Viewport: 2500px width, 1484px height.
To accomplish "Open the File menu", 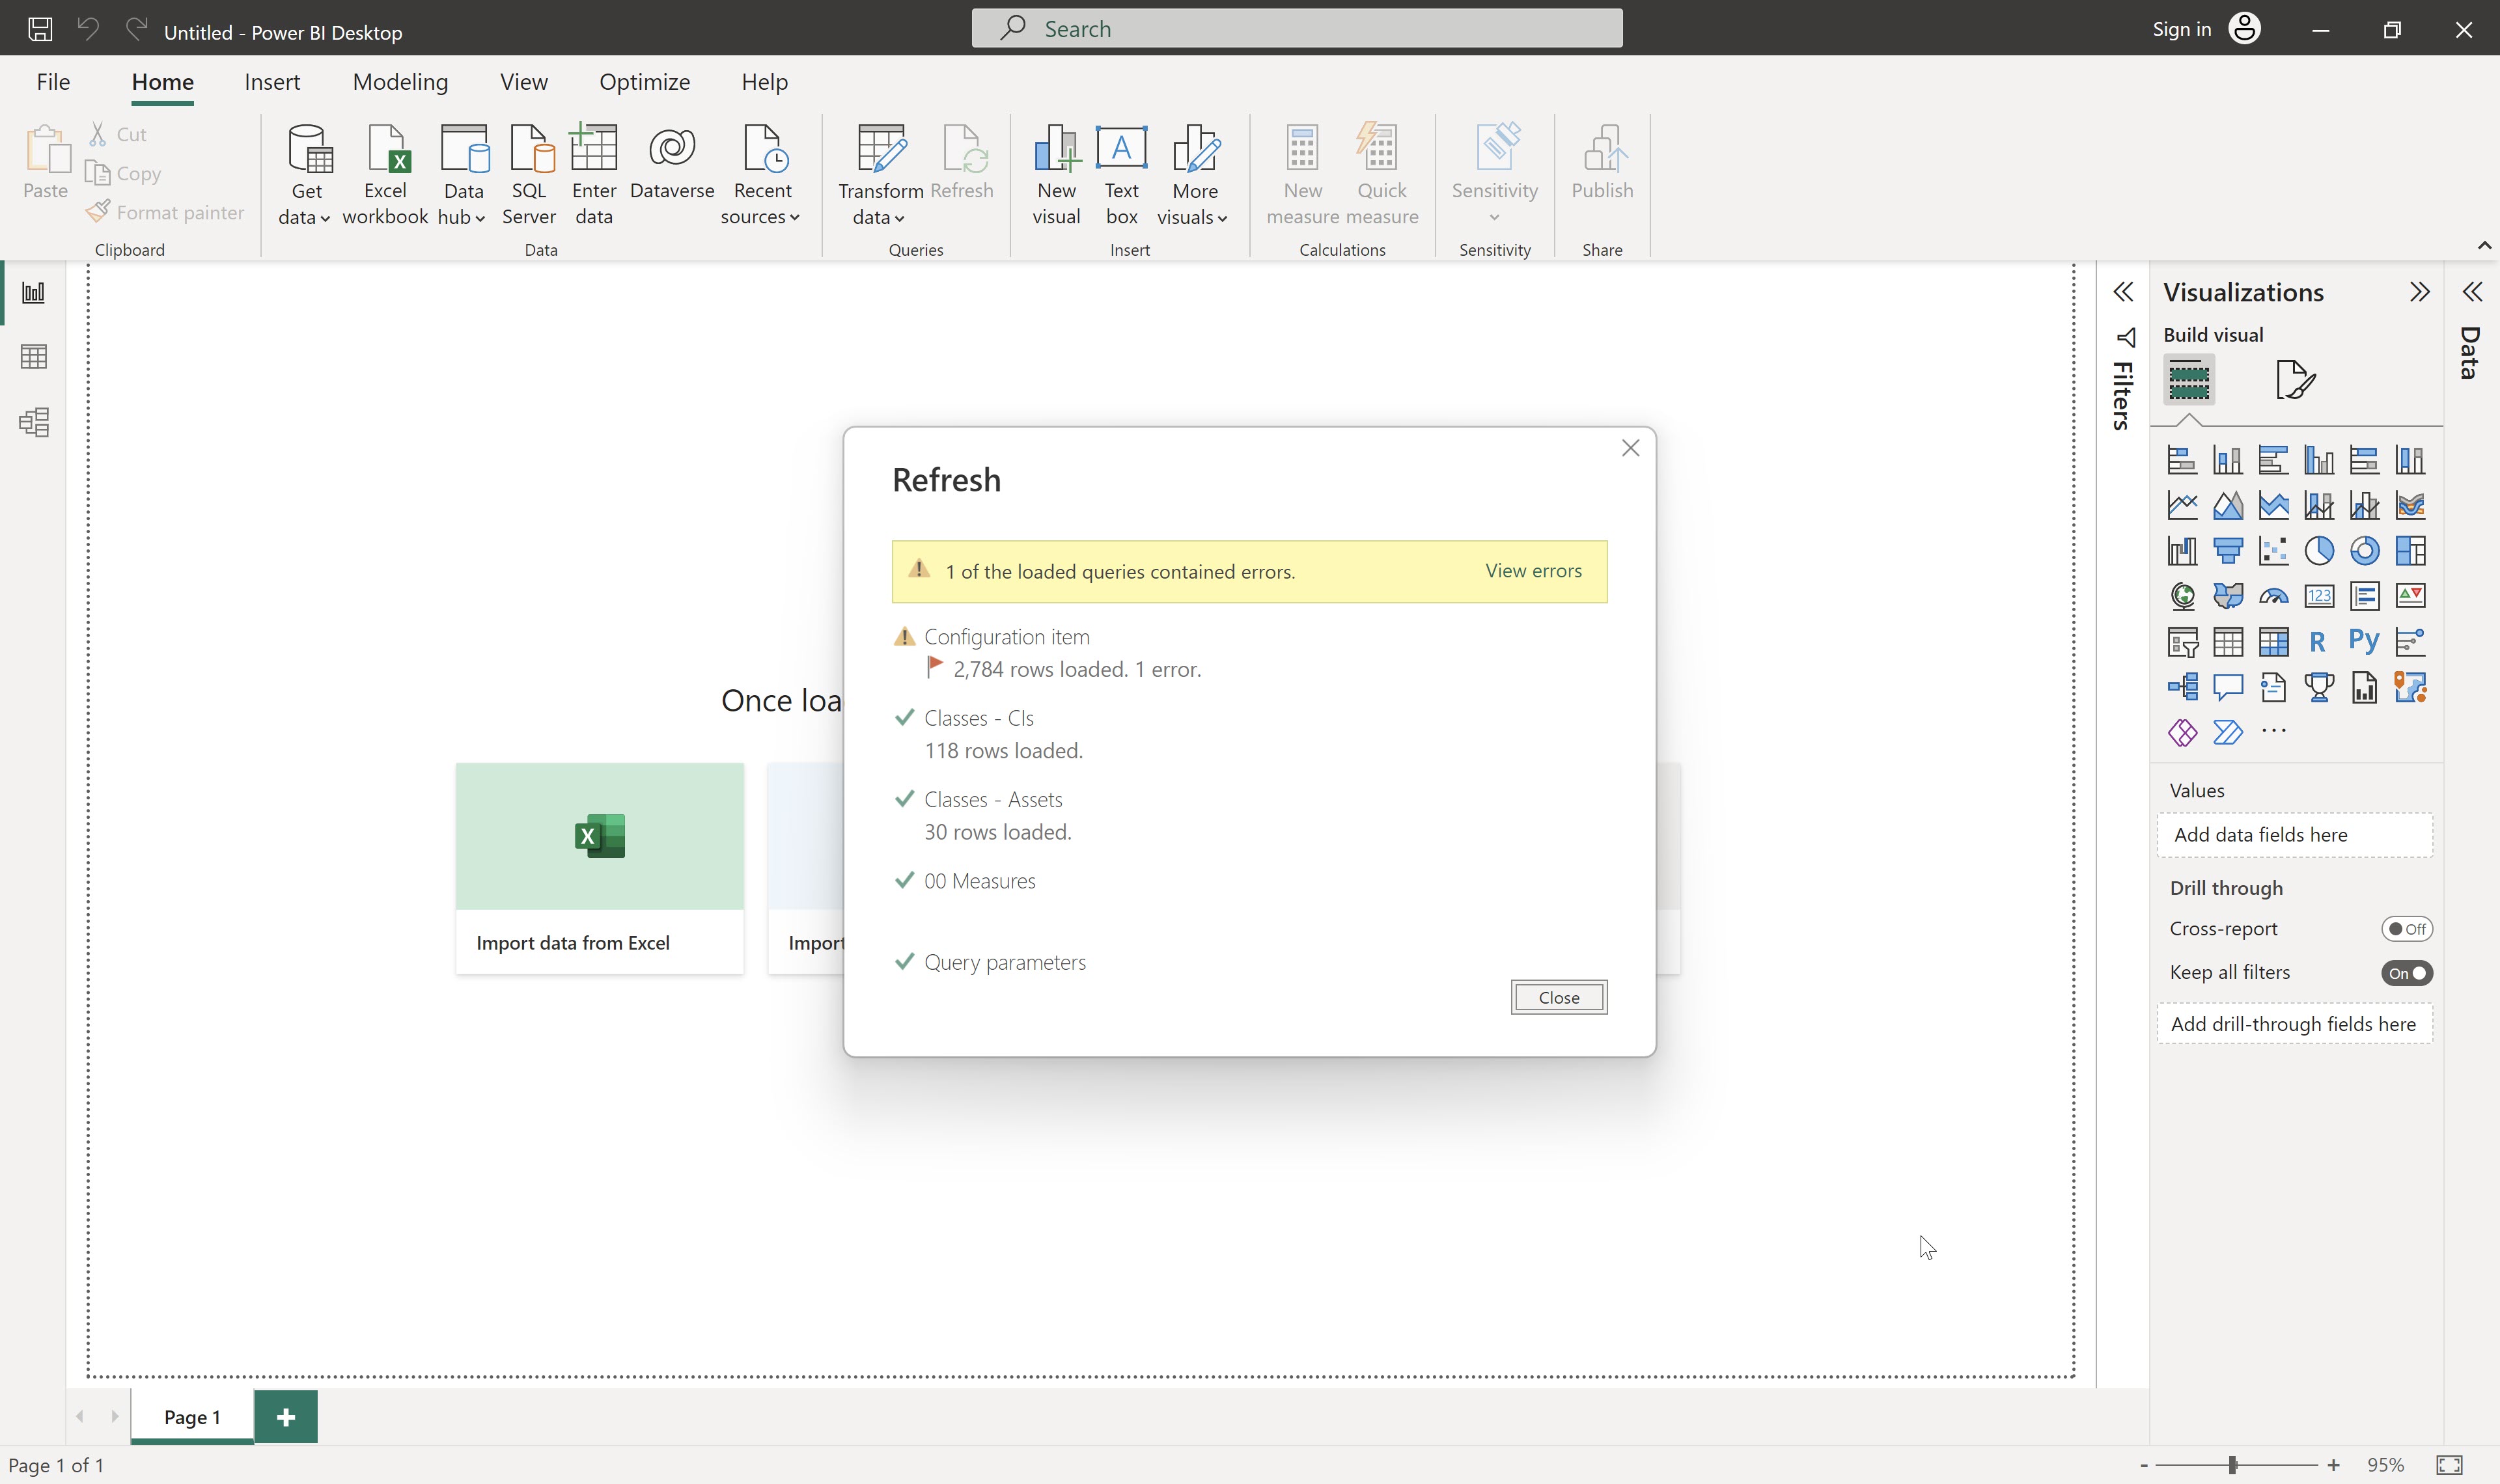I will [53, 82].
